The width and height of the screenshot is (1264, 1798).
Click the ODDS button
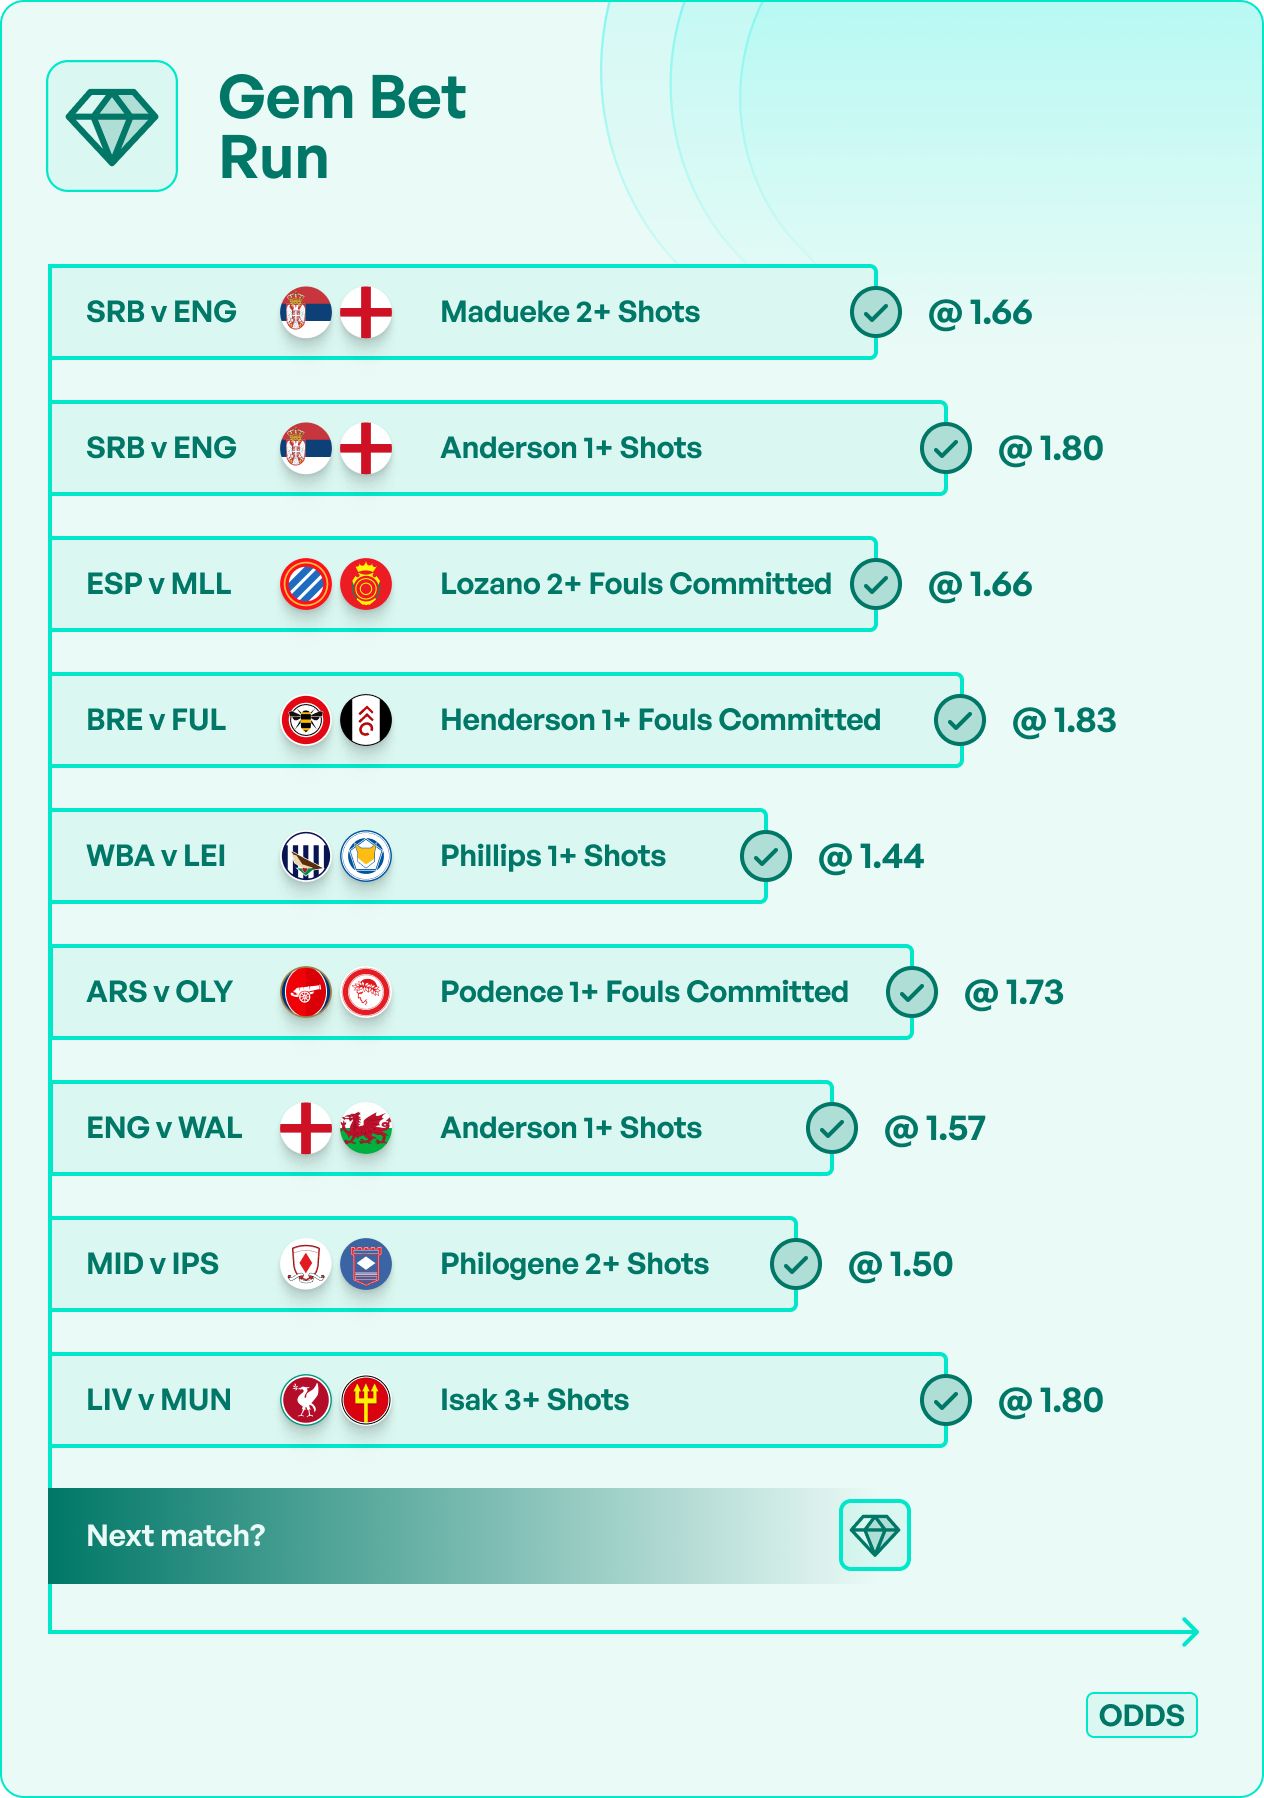[x=1141, y=1715]
